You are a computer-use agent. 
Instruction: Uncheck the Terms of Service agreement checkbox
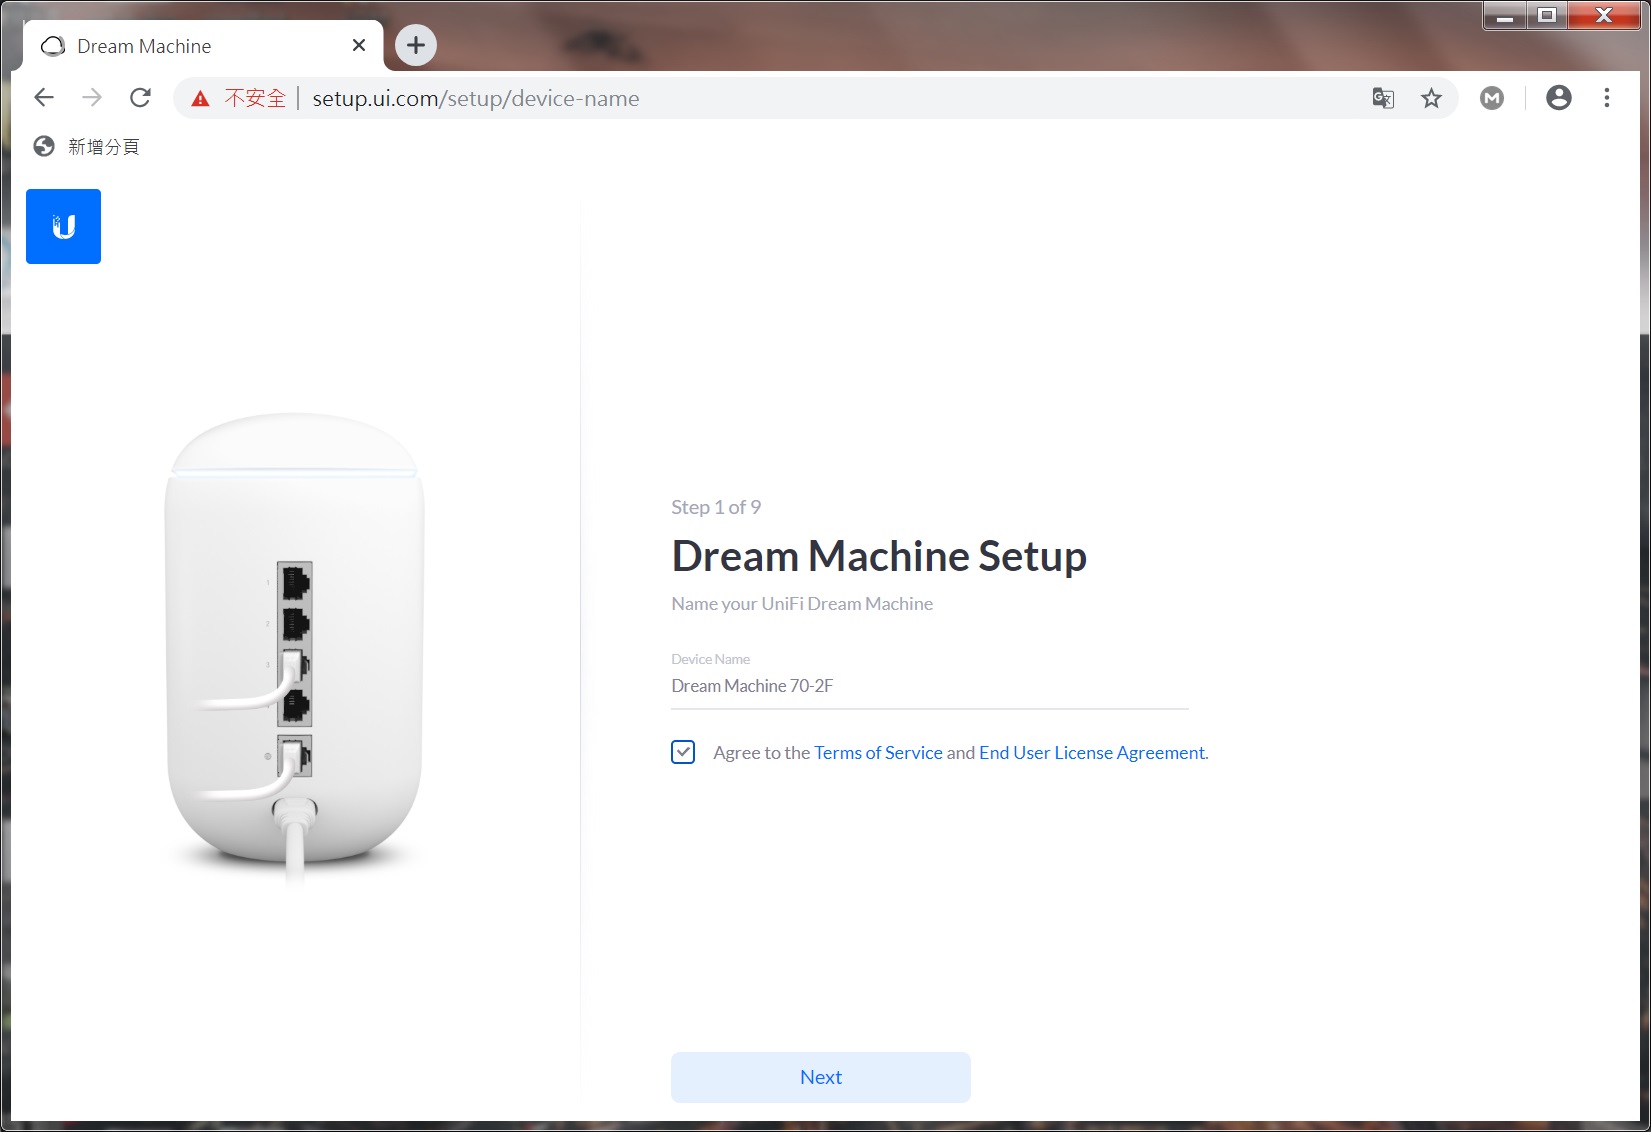pos(682,752)
